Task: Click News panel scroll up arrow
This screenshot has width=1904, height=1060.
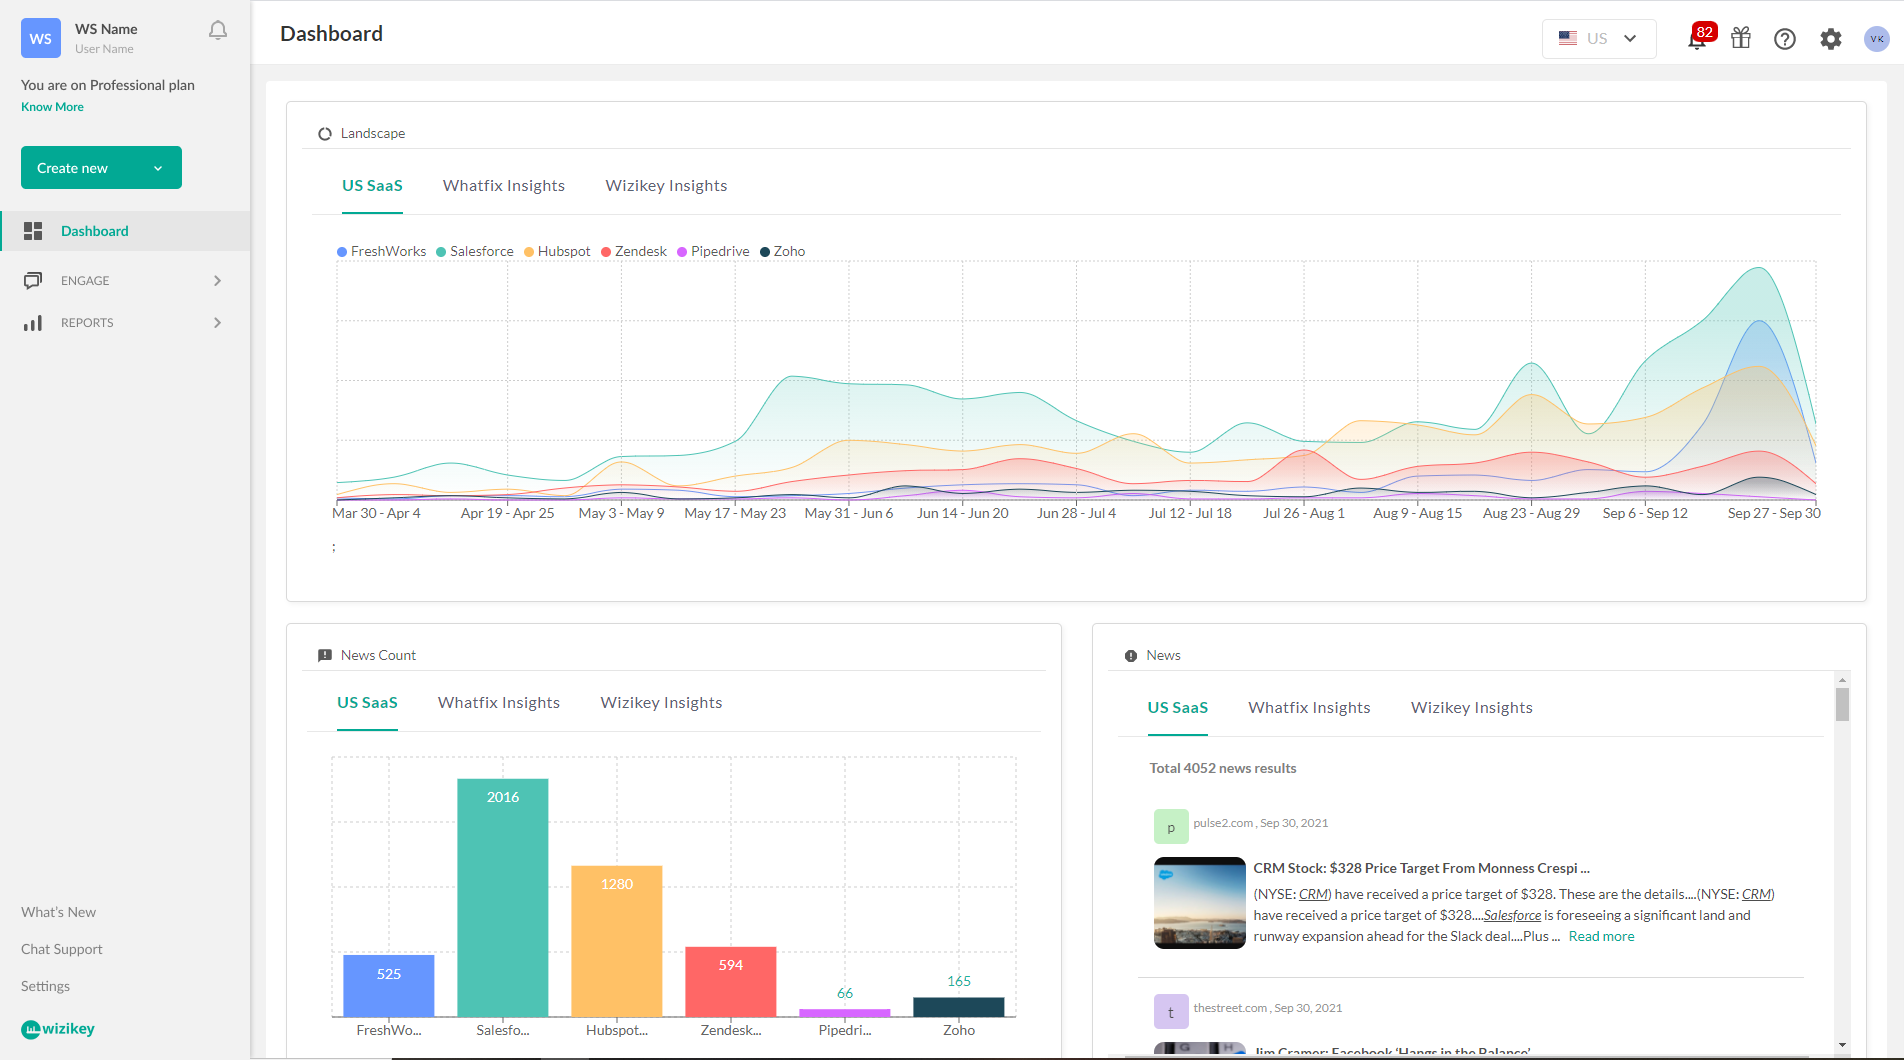Action: [x=1842, y=679]
